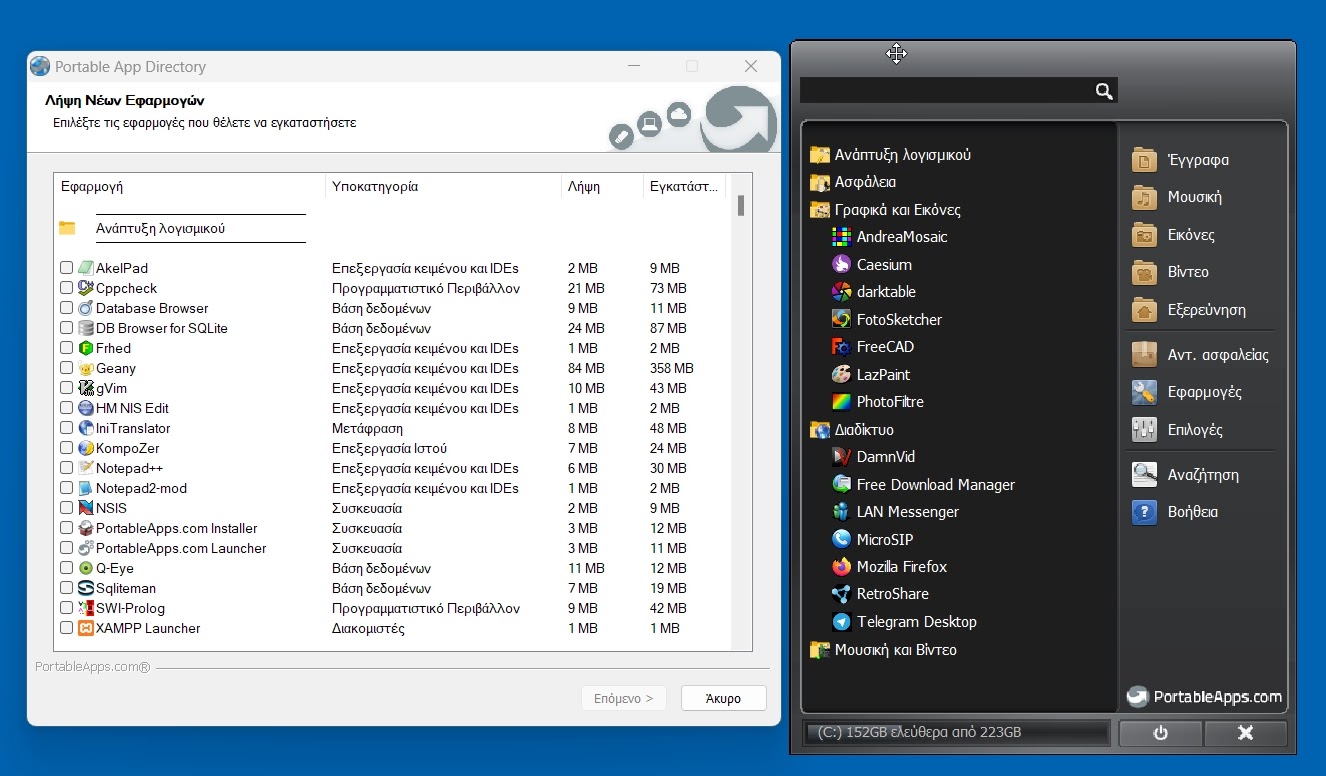Start darktable from the menu
The width and height of the screenshot is (1326, 776).
click(873, 292)
